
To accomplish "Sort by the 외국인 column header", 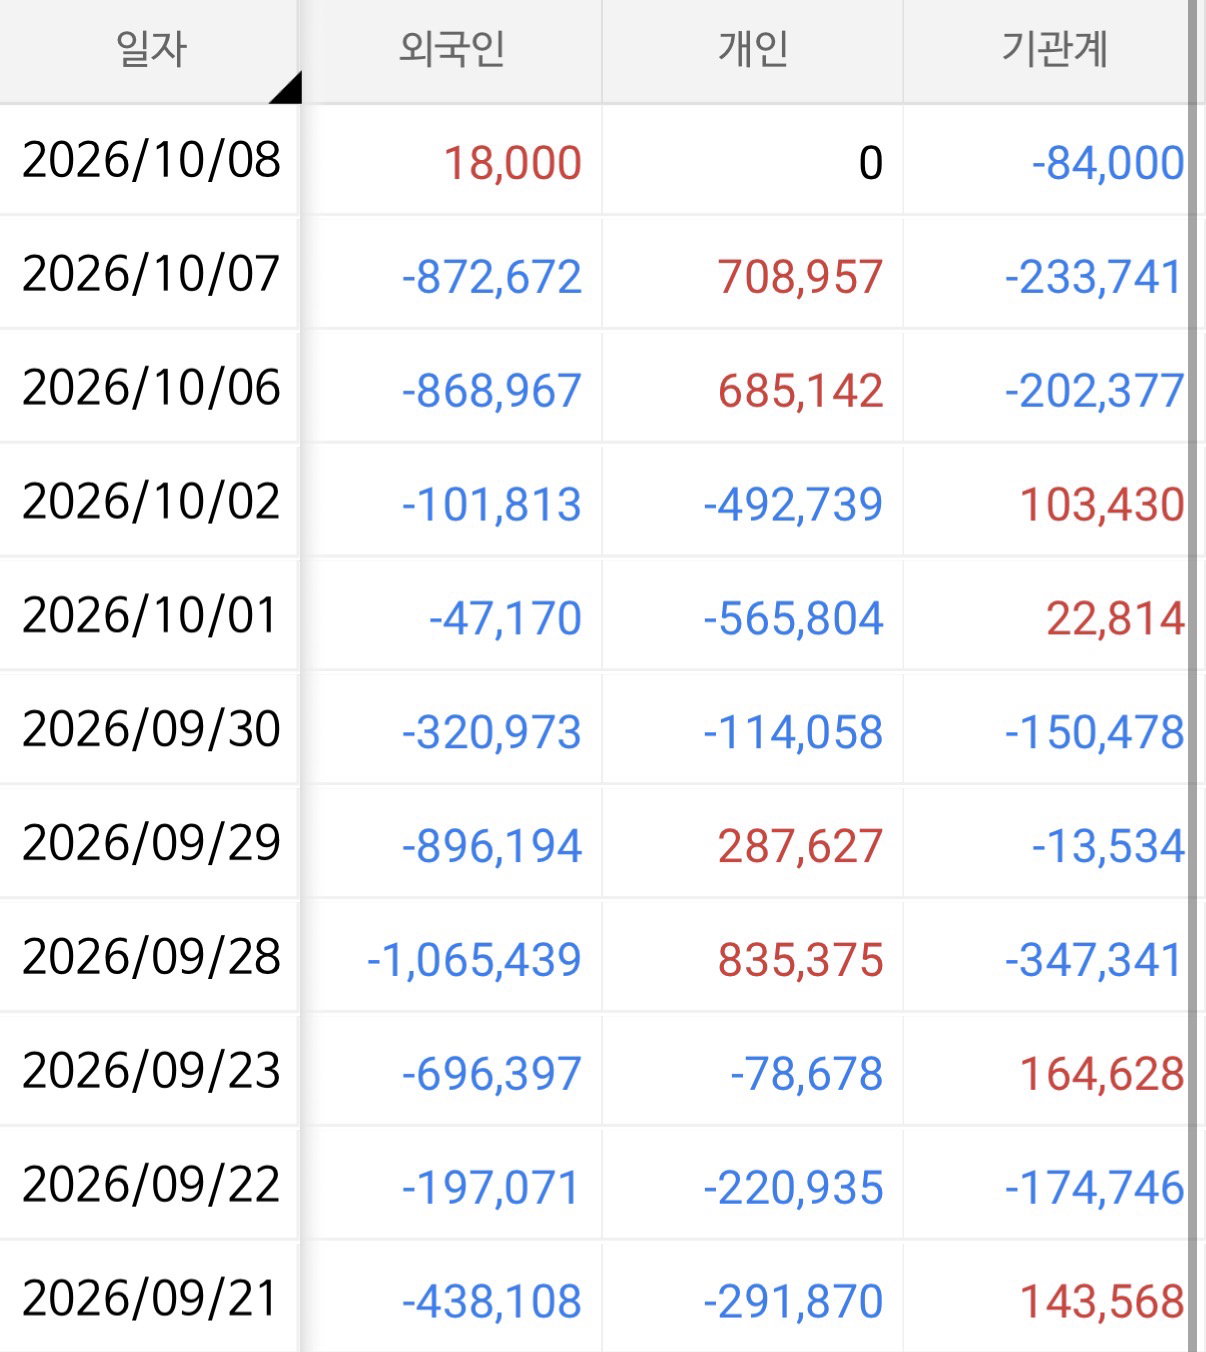I will click(452, 50).
